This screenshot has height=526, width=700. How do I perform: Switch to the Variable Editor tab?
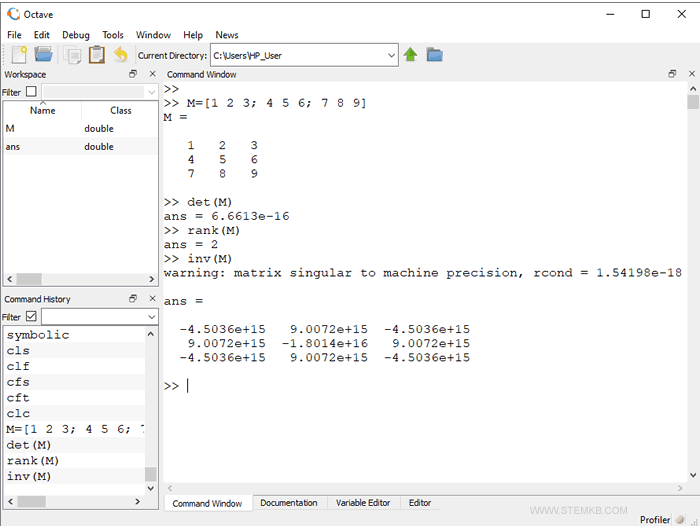[363, 503]
